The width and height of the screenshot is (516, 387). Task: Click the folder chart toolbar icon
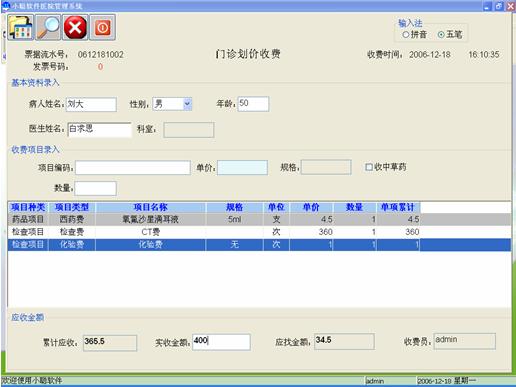click(21, 27)
